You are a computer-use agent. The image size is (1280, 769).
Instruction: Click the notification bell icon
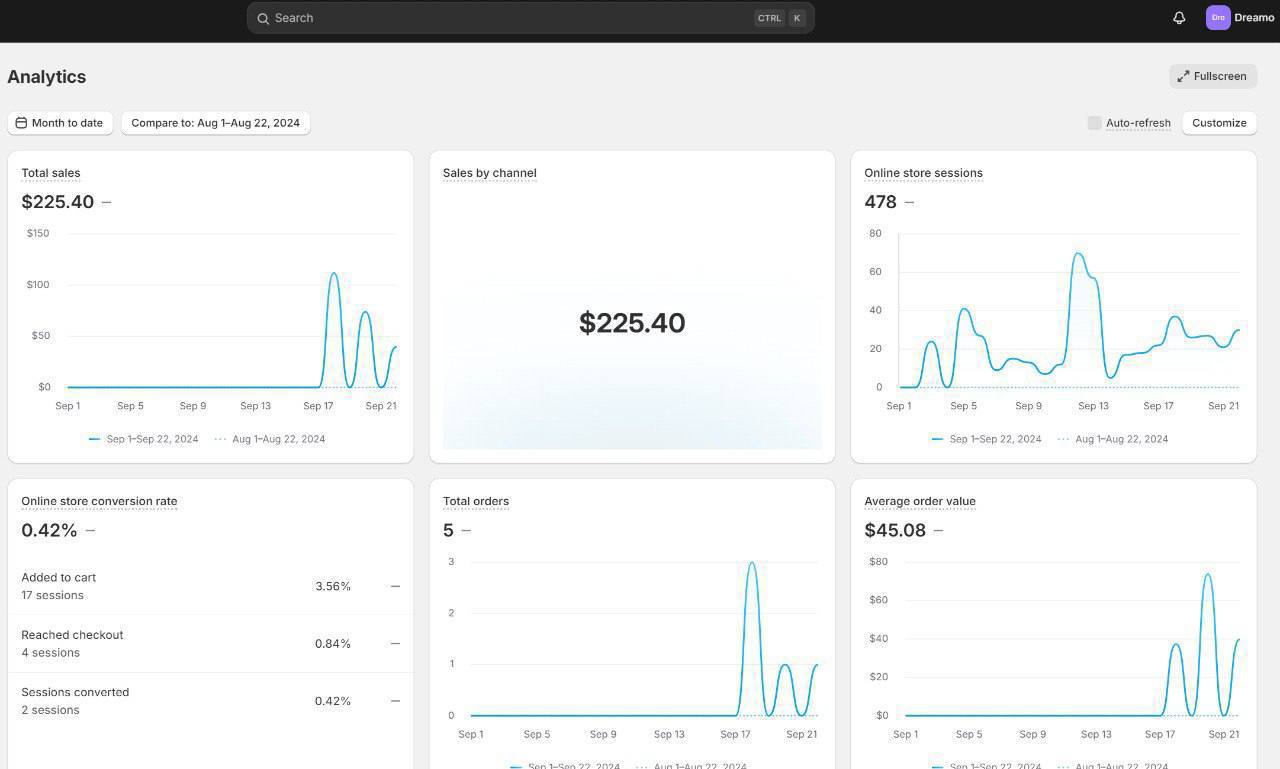(x=1179, y=18)
